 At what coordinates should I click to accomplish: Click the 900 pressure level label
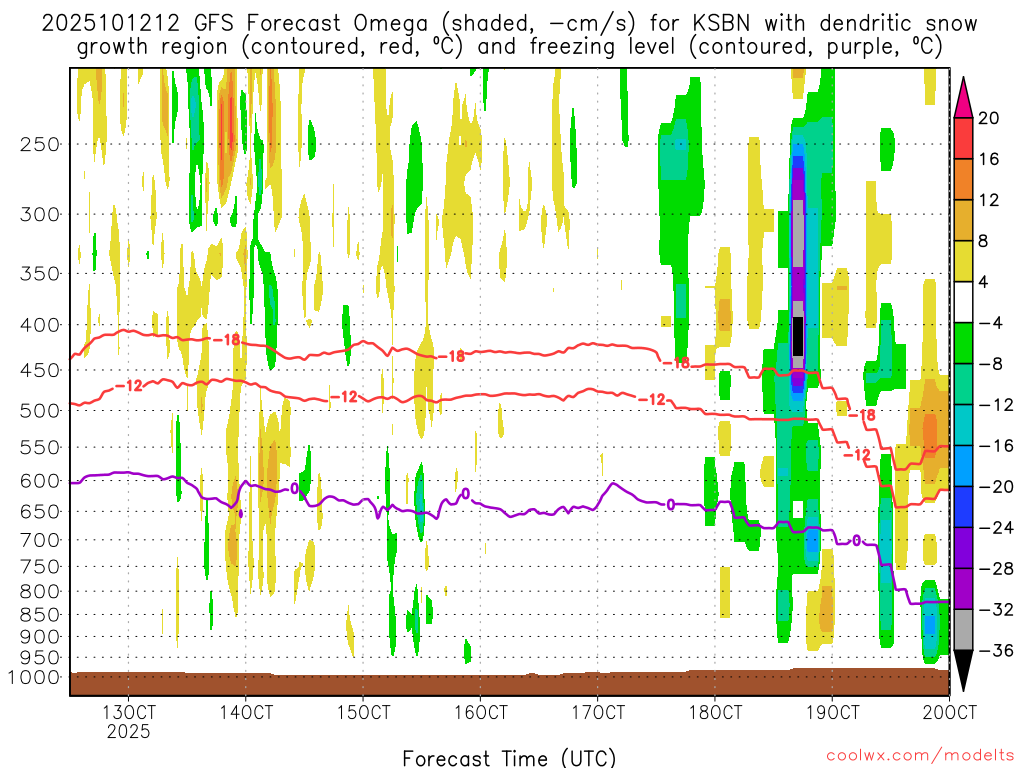click(40, 637)
